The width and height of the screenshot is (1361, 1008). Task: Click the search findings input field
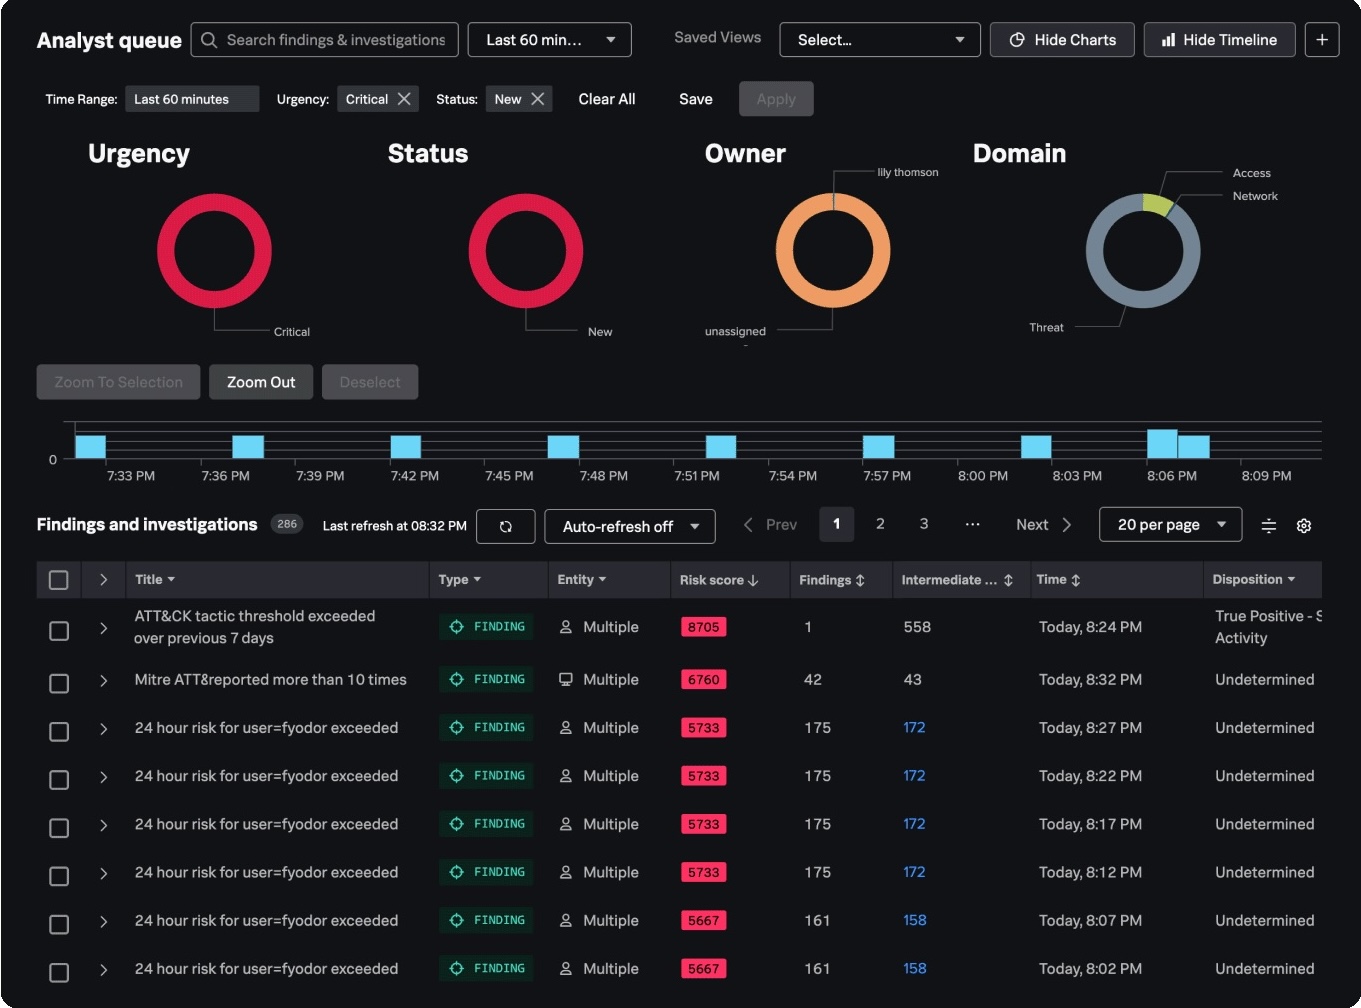(x=335, y=40)
